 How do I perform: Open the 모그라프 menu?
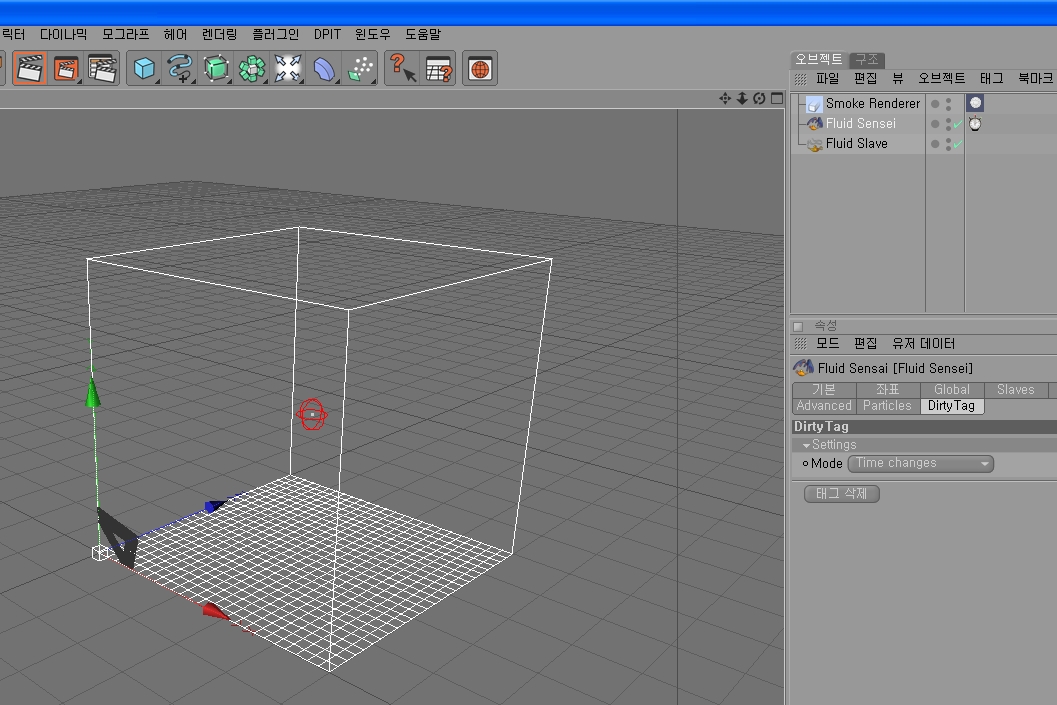pos(125,34)
